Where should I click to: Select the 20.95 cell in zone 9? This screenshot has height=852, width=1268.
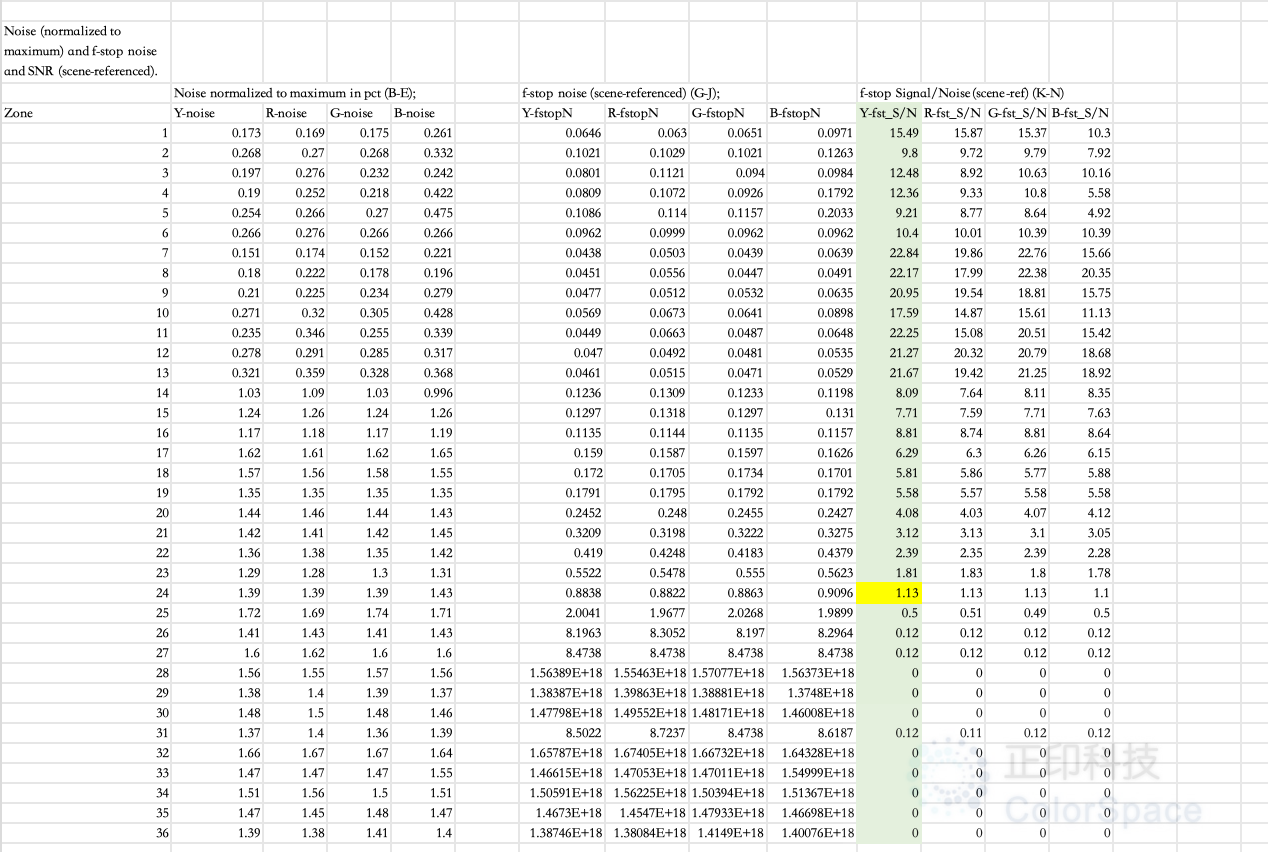point(889,293)
